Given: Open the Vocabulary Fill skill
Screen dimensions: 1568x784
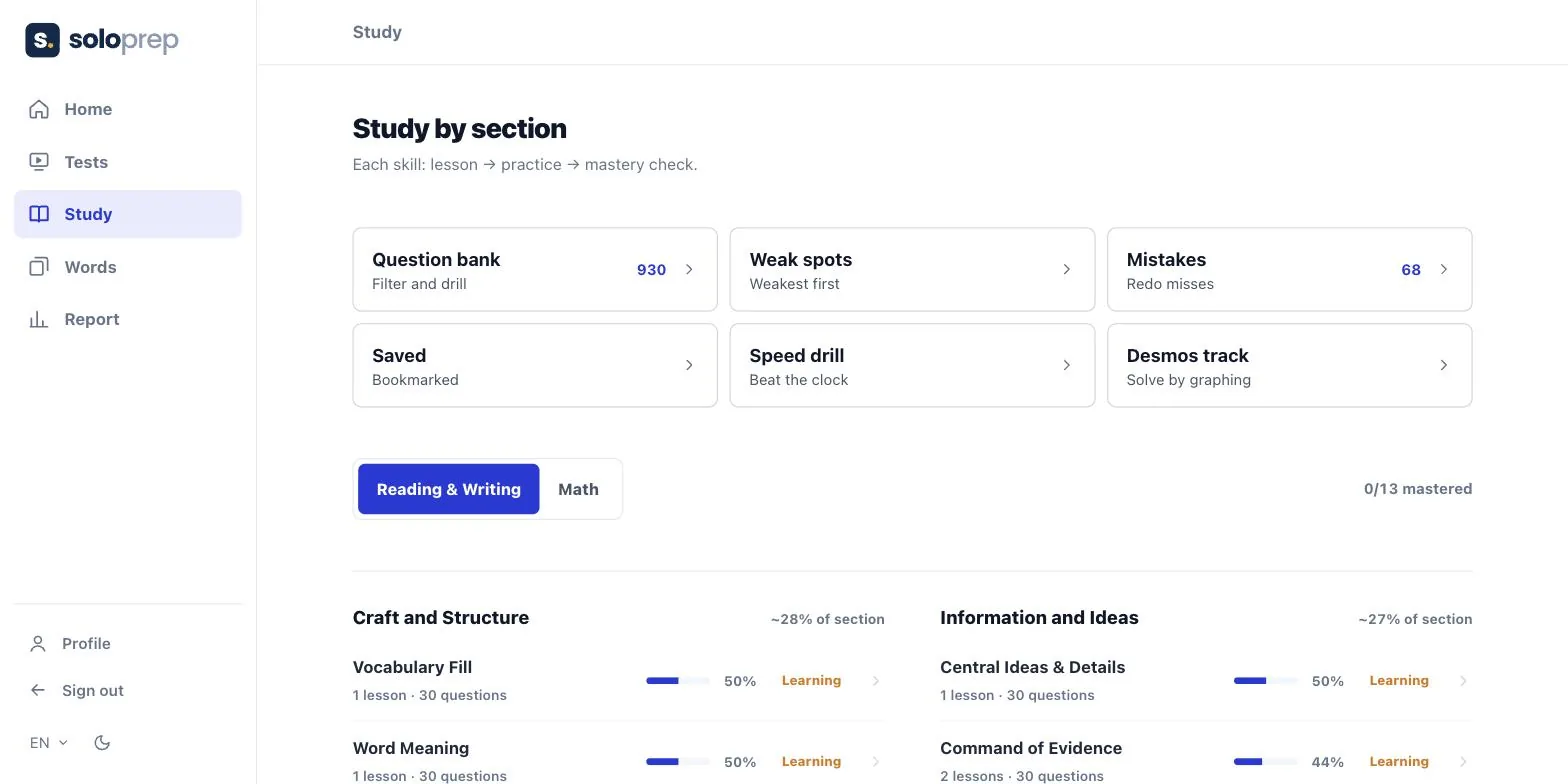Looking at the screenshot, I should click(x=619, y=681).
